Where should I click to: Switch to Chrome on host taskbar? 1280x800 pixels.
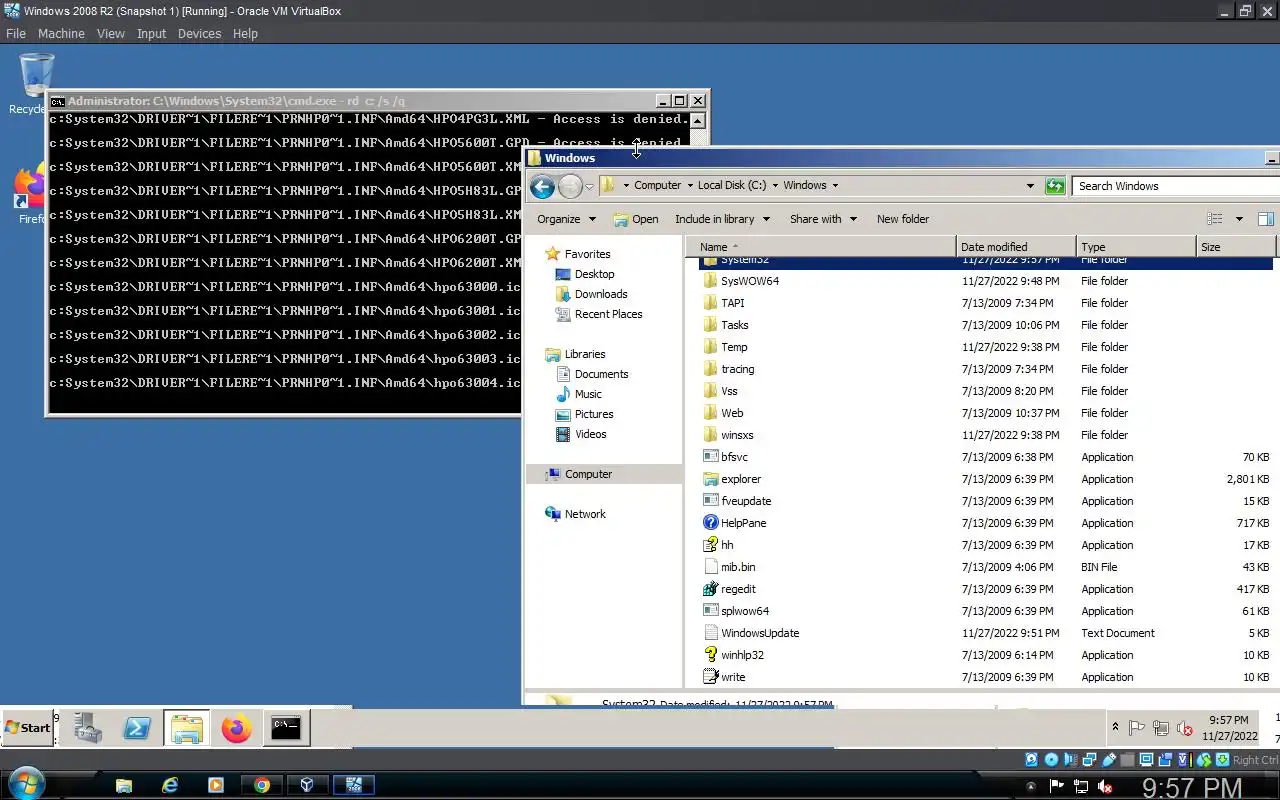click(x=261, y=785)
